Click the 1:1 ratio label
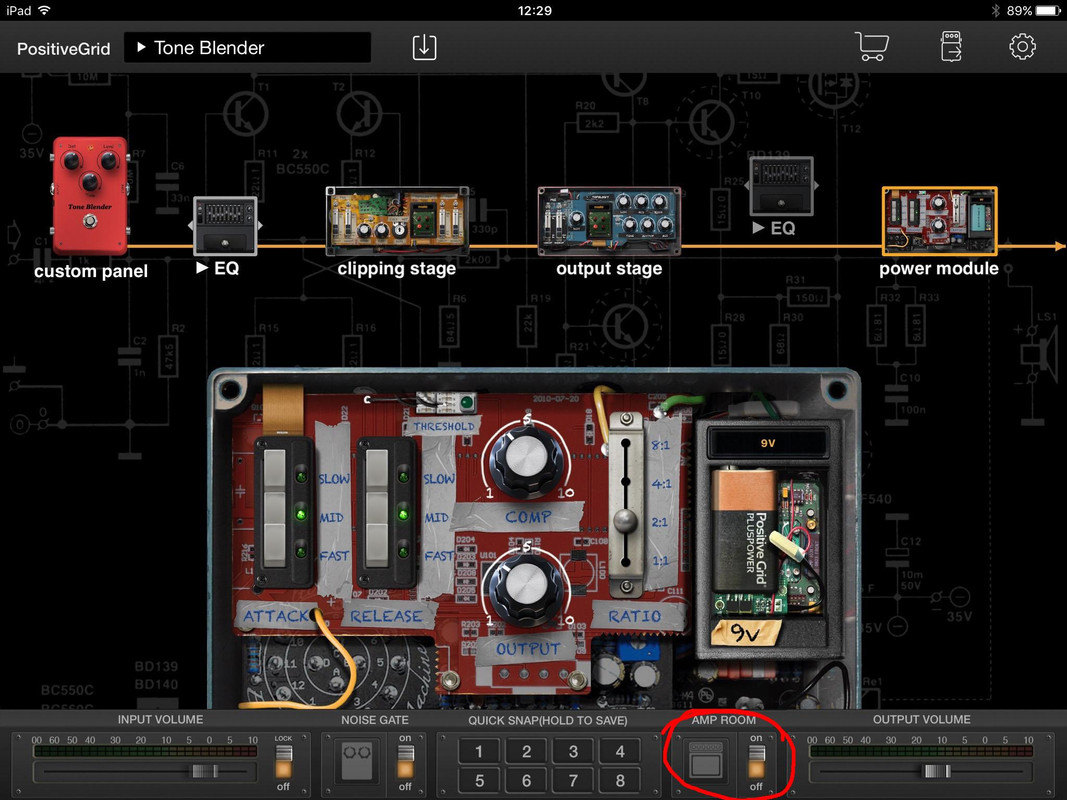1067x800 pixels. pyautogui.click(x=660, y=561)
